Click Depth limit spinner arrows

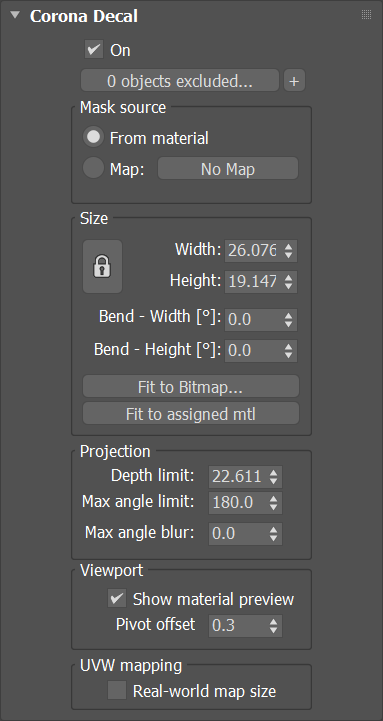(274, 477)
